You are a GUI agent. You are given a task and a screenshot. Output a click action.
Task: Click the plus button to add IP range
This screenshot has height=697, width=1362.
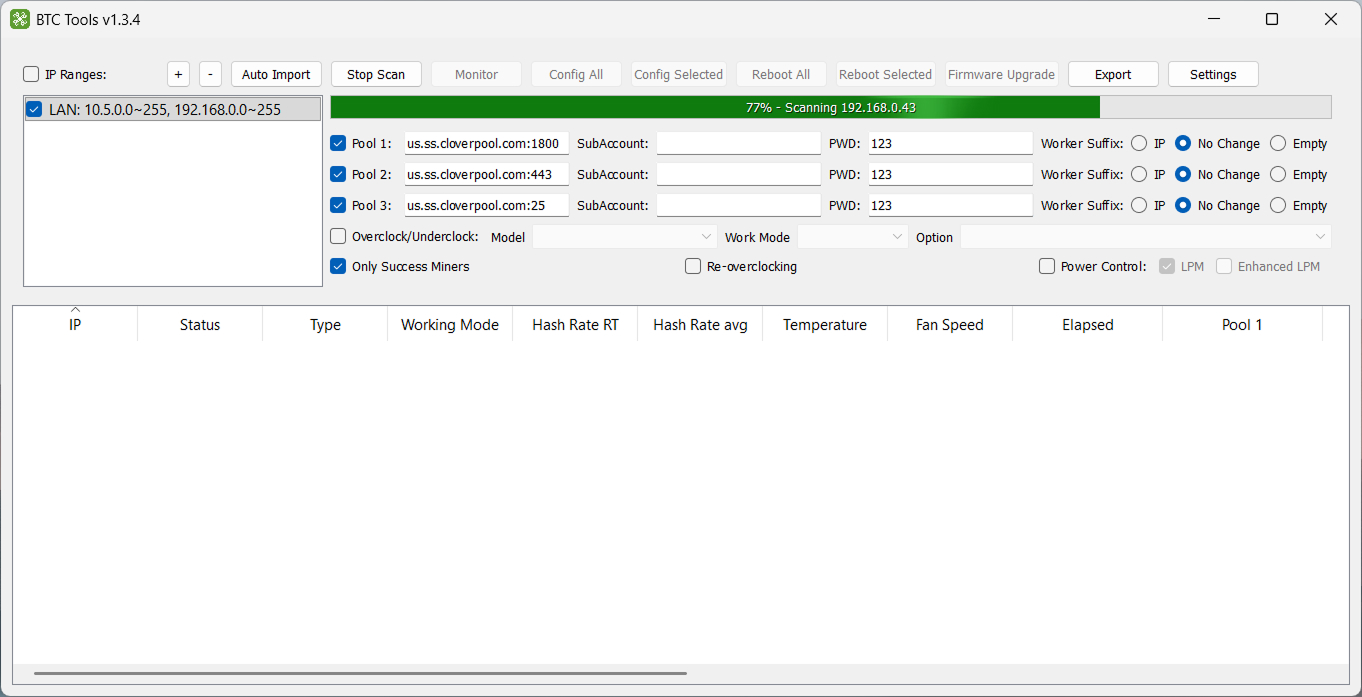(x=178, y=74)
